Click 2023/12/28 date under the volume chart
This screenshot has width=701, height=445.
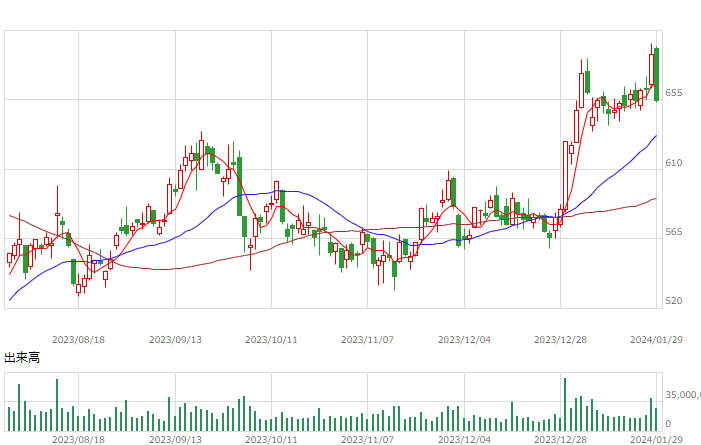[560, 440]
